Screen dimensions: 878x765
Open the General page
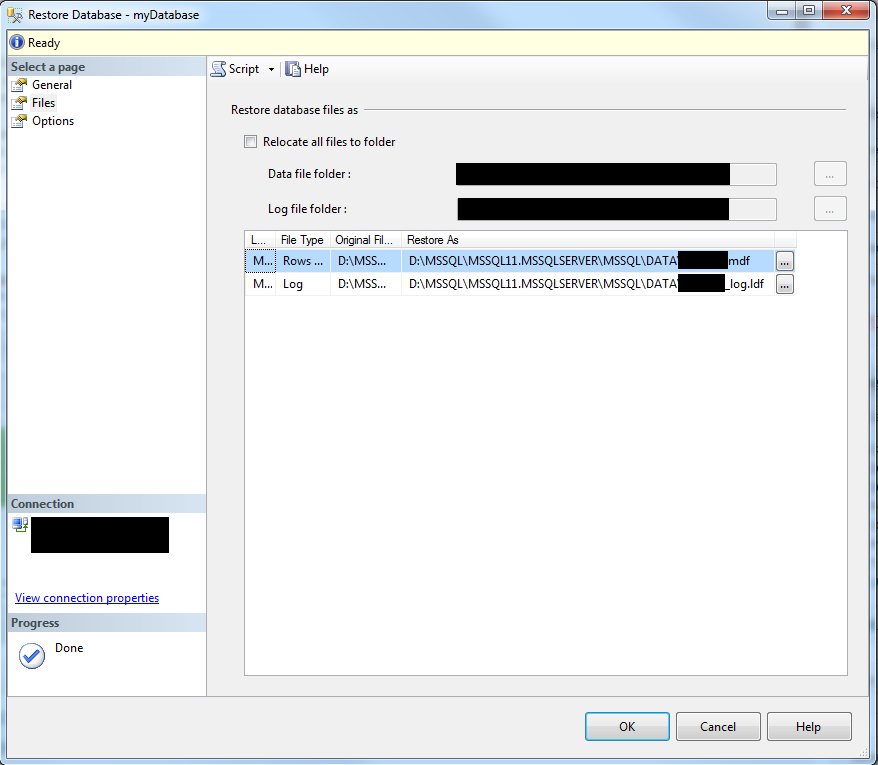(x=52, y=85)
